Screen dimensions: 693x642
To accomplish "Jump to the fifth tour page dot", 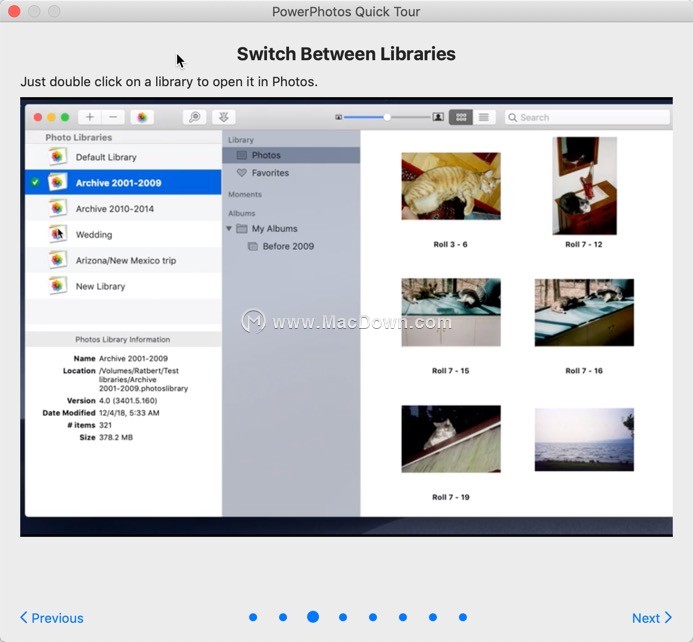I will (x=373, y=617).
